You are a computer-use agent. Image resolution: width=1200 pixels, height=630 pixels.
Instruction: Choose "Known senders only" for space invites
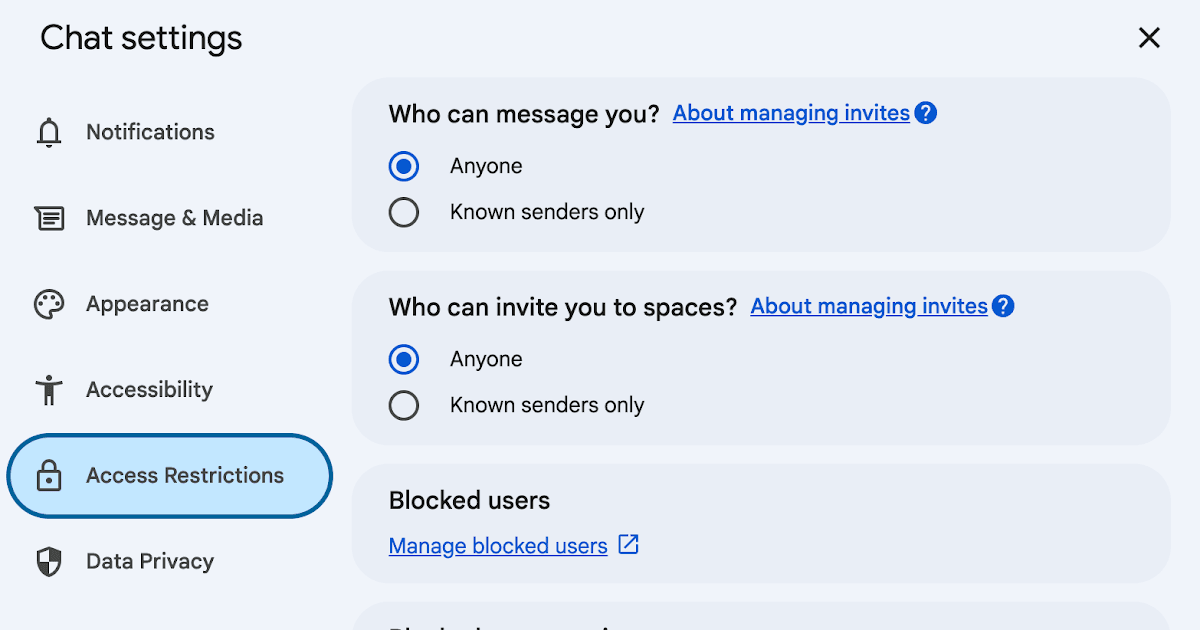coord(404,405)
